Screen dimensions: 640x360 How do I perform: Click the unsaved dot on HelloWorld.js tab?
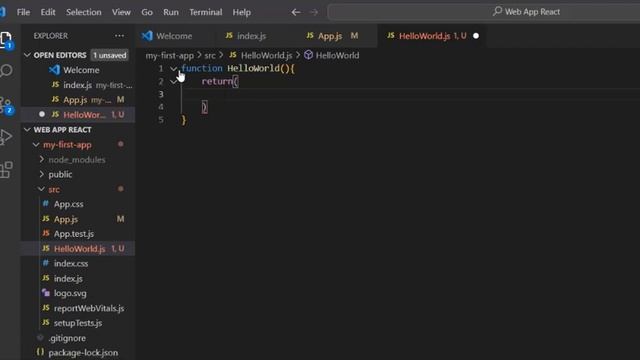click(x=476, y=36)
